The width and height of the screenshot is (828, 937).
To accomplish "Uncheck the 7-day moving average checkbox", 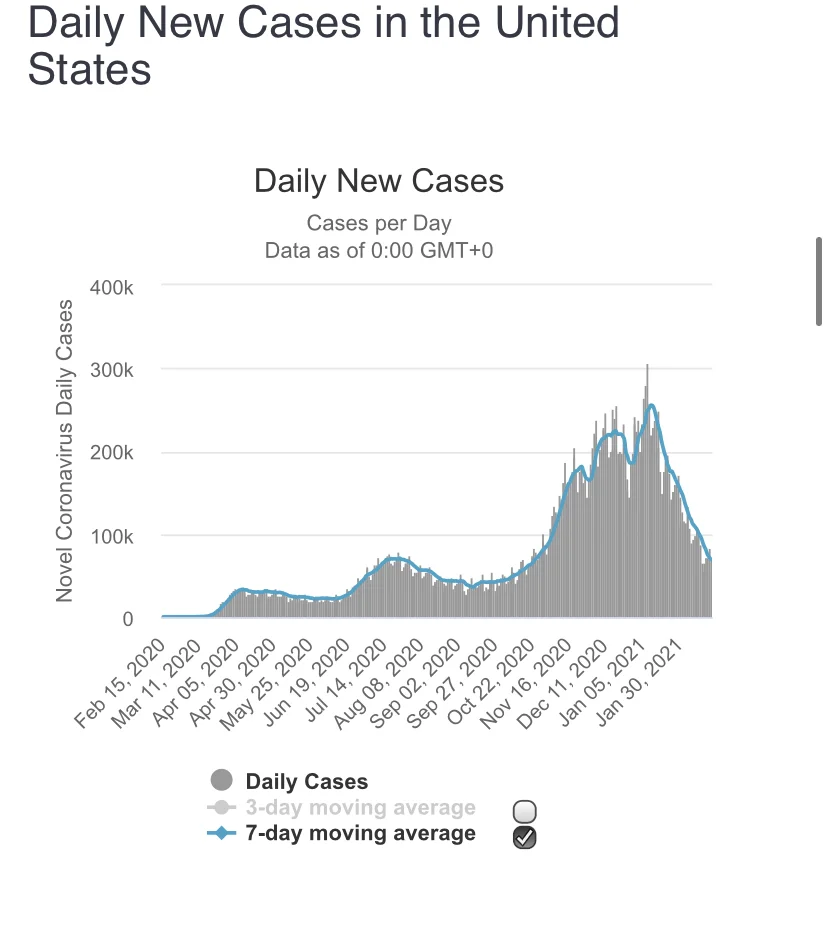I will pyautogui.click(x=525, y=838).
